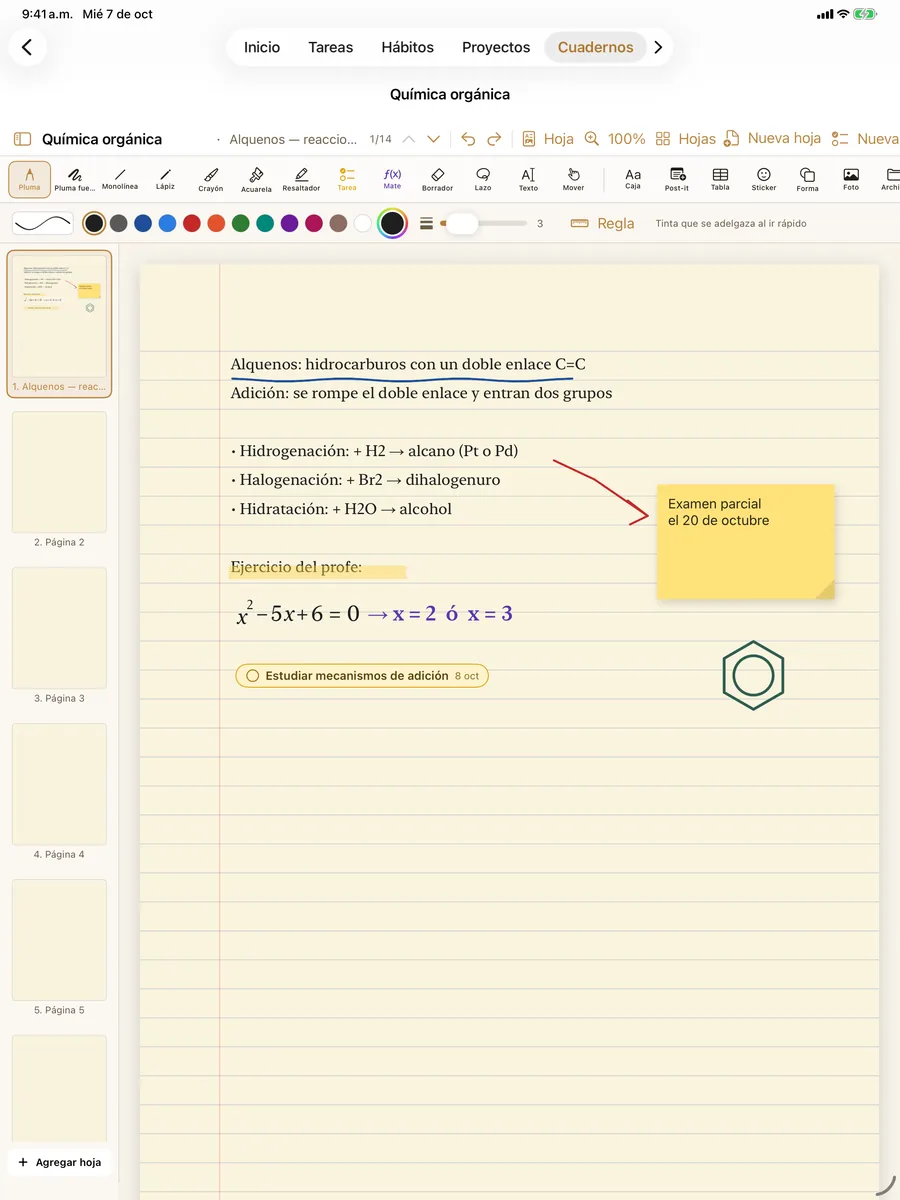The width and height of the screenshot is (900, 1200).
Task: Select the Lápiz pencil tool
Action: [165, 179]
